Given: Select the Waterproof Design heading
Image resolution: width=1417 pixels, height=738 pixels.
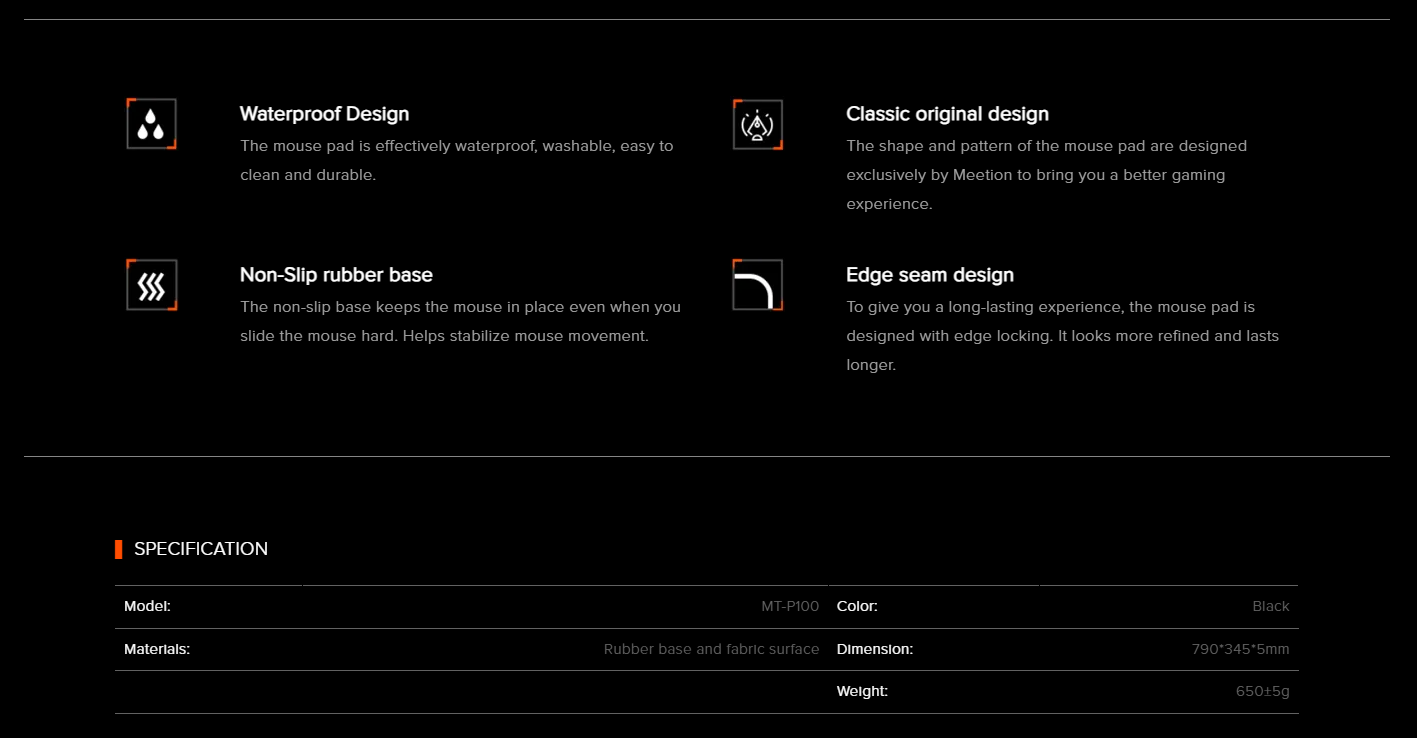Looking at the screenshot, I should click(324, 114).
